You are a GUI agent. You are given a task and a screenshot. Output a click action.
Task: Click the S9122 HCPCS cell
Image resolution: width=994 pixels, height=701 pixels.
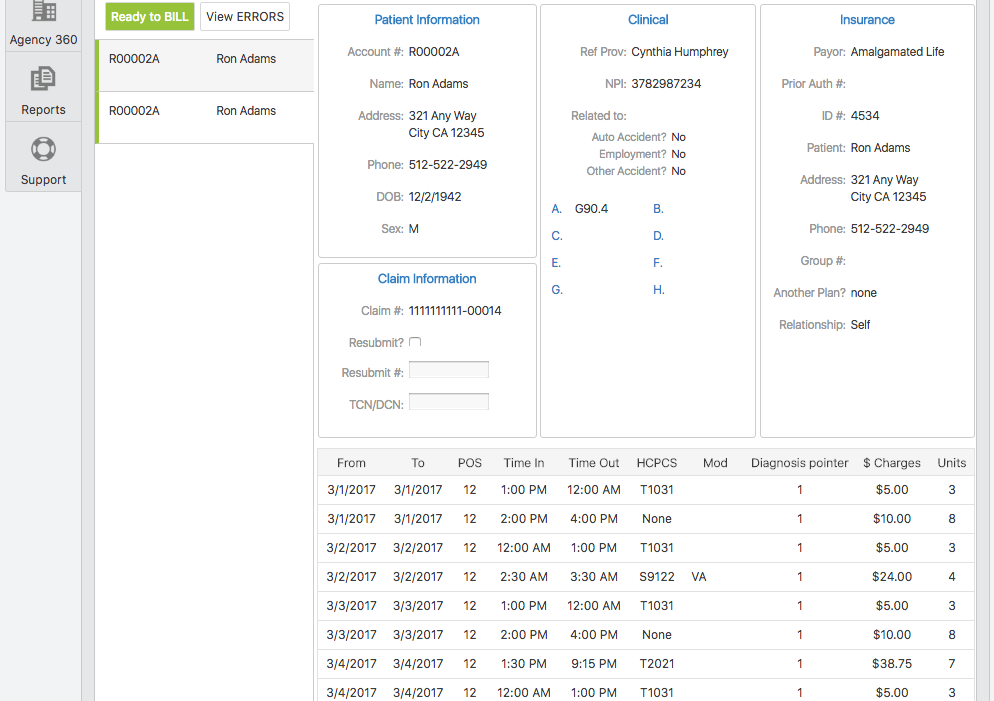pyautogui.click(x=657, y=577)
